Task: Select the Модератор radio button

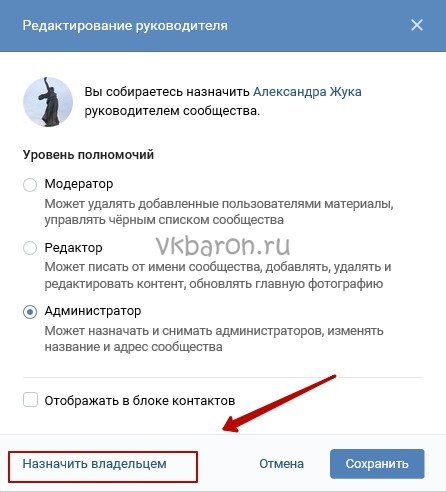Action: pos(30,184)
